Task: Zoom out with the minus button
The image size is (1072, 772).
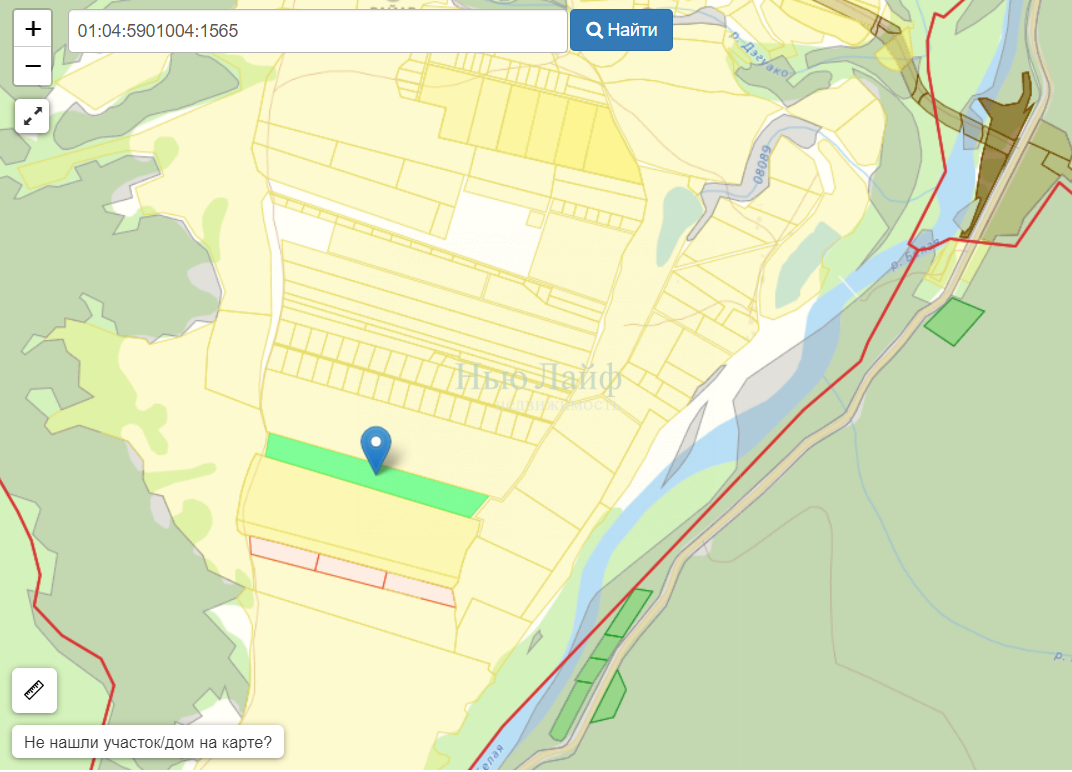Action: point(33,67)
